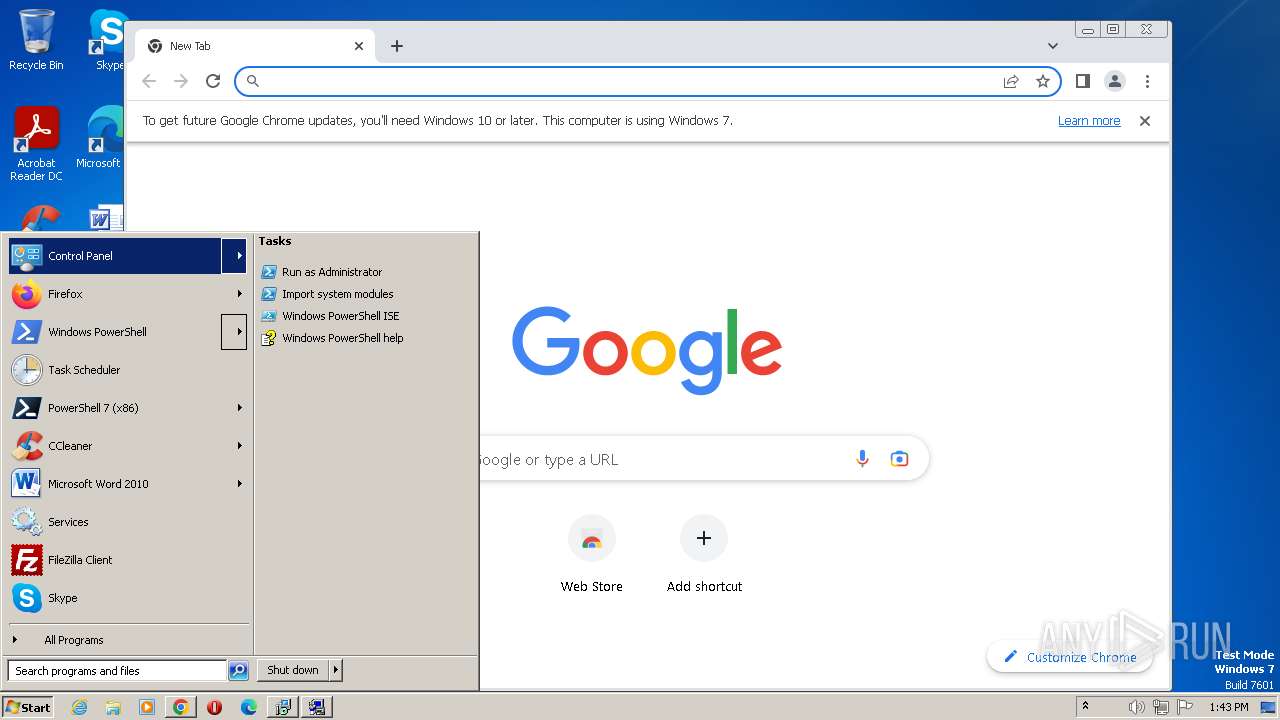Open Opera from taskbar
1280x720 pixels.
pos(214,707)
